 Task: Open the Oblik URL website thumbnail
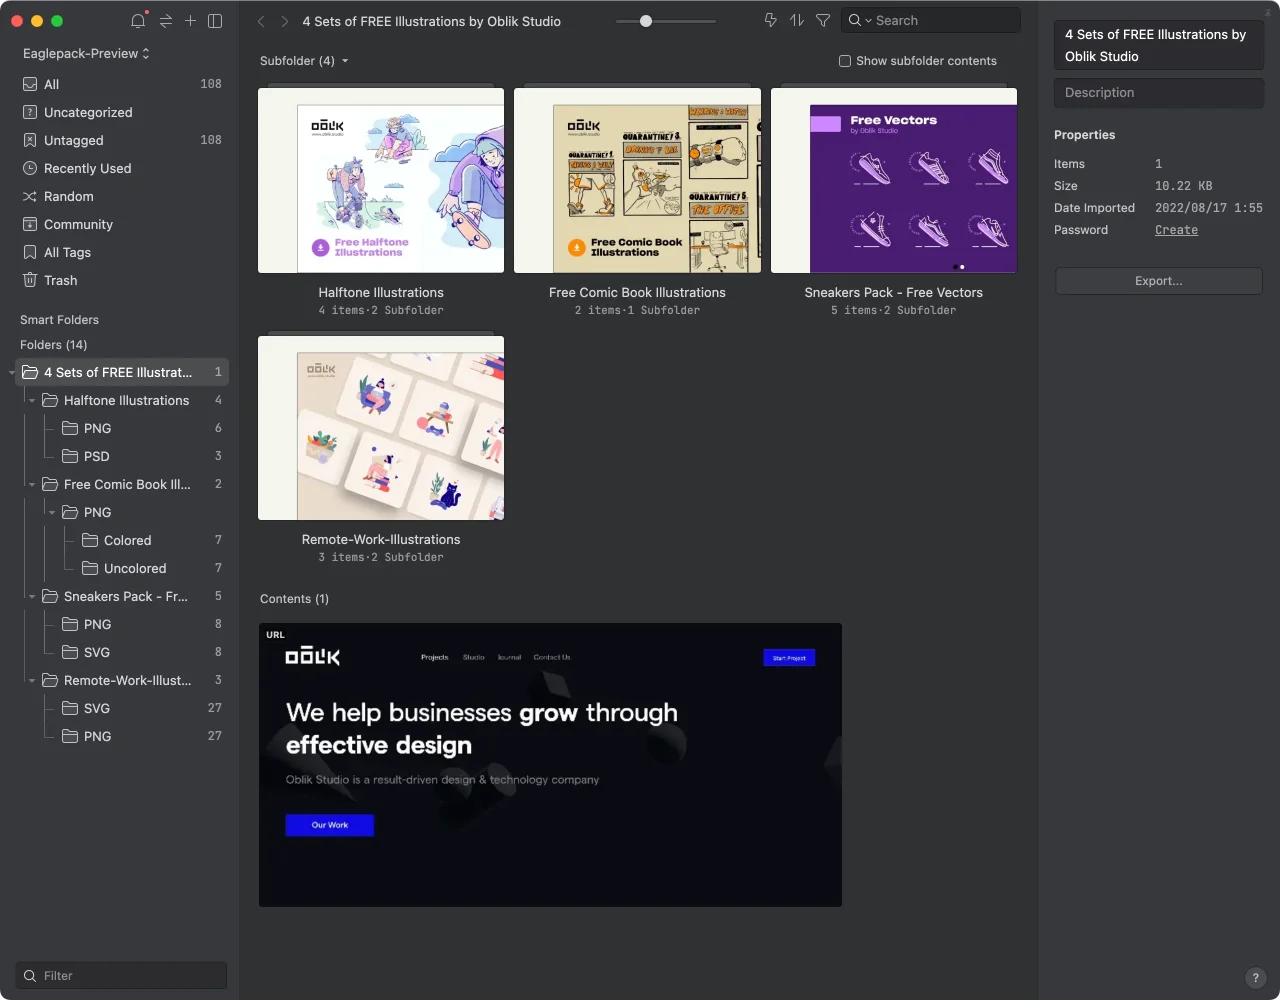(550, 765)
